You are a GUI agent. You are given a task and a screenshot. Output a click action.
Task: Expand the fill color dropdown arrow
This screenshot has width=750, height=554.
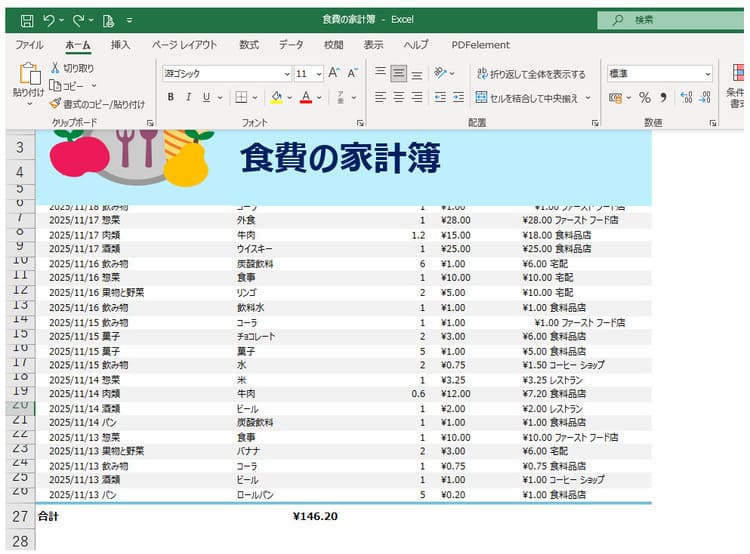click(x=289, y=98)
